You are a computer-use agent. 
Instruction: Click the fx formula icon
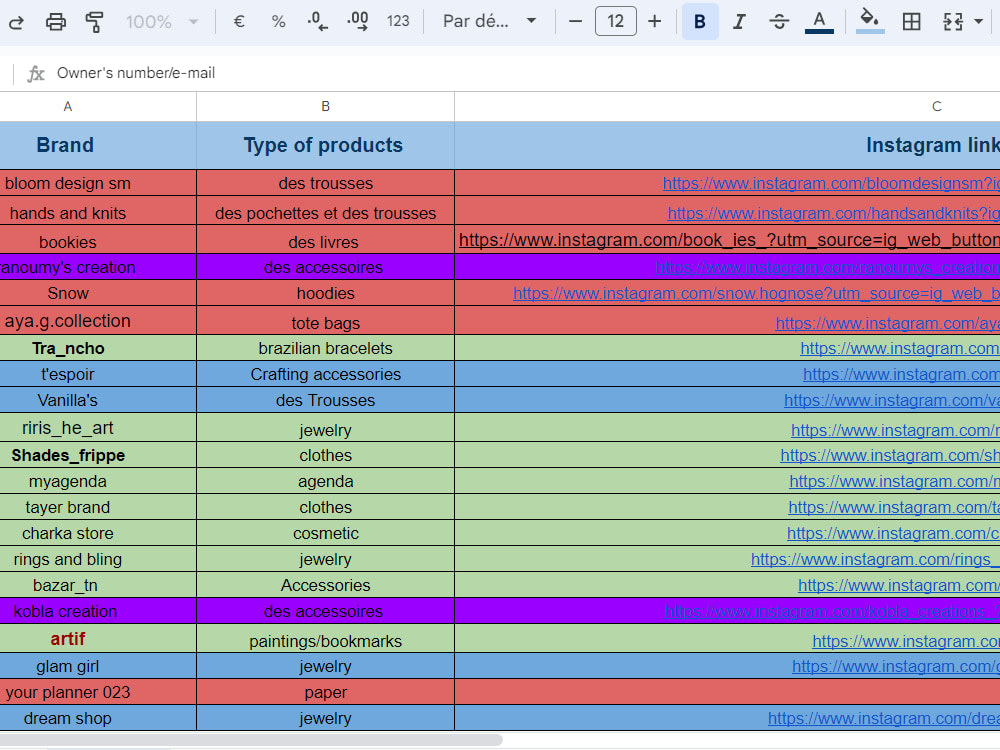36,73
